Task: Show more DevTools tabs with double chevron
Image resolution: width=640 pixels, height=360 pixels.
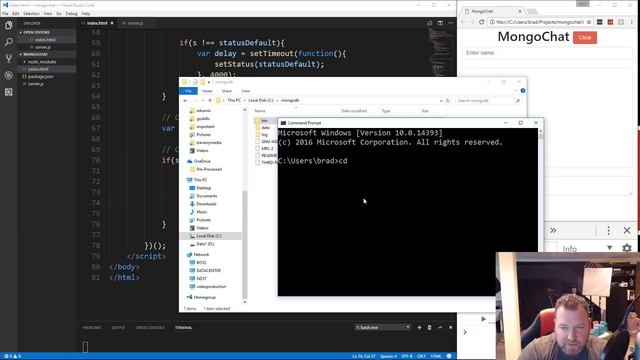Action: coord(553,231)
